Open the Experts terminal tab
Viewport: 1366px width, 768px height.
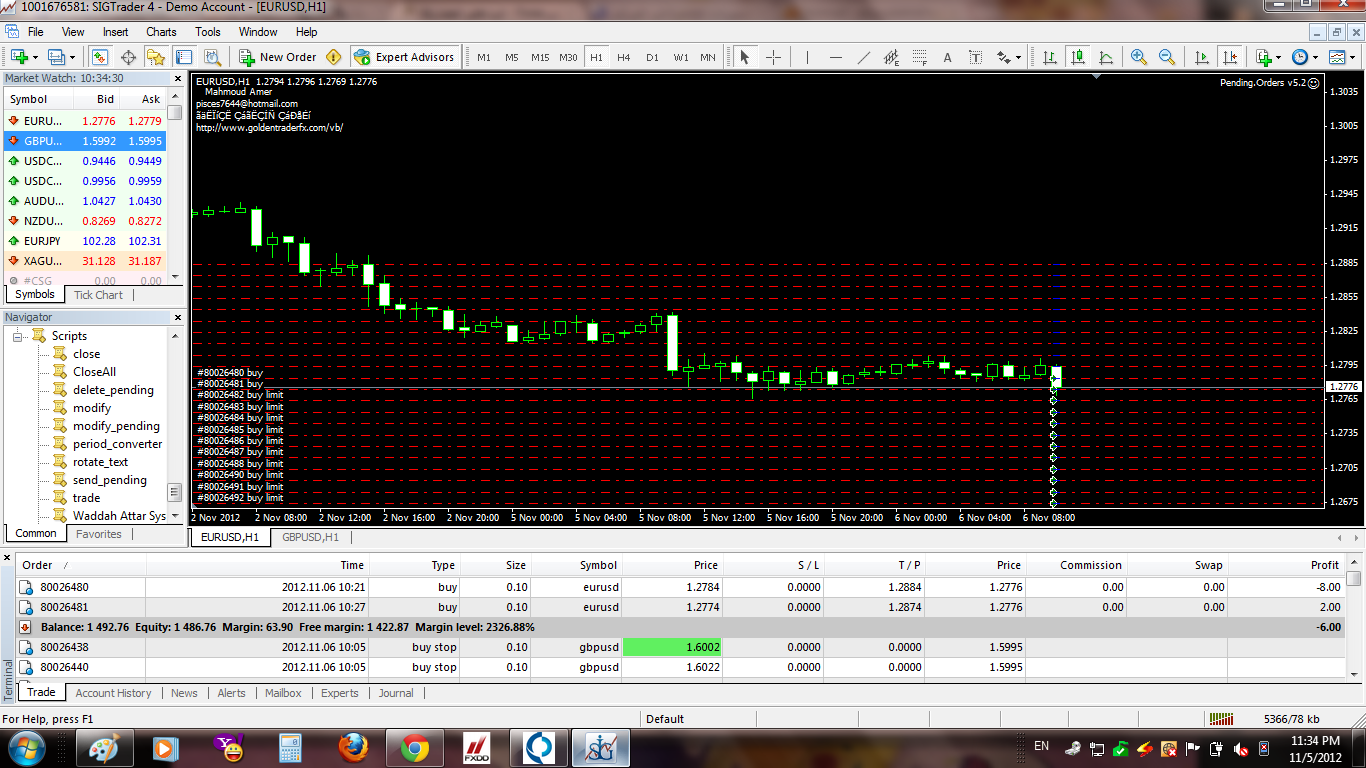pos(340,693)
